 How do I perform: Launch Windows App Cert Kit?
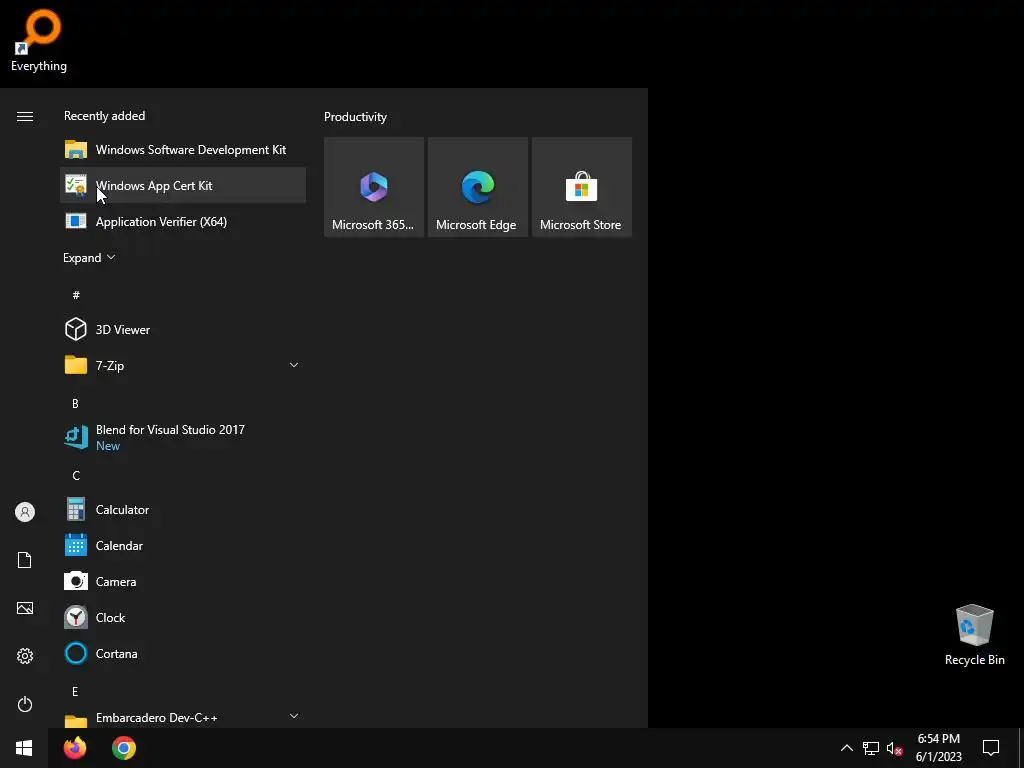pos(183,185)
